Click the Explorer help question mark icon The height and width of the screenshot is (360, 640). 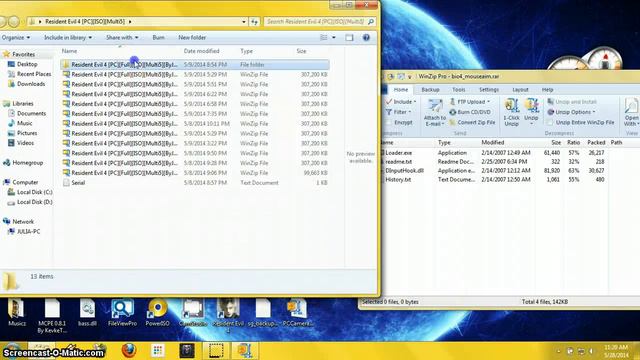(366, 38)
